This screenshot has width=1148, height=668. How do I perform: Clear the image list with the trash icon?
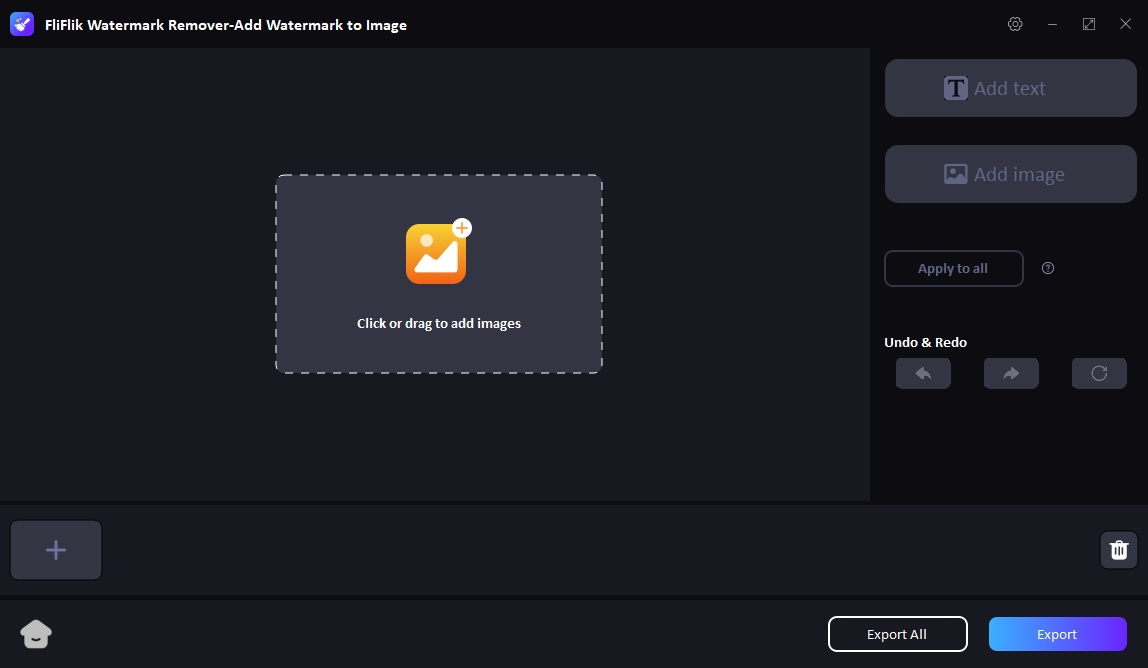[x=1118, y=549]
